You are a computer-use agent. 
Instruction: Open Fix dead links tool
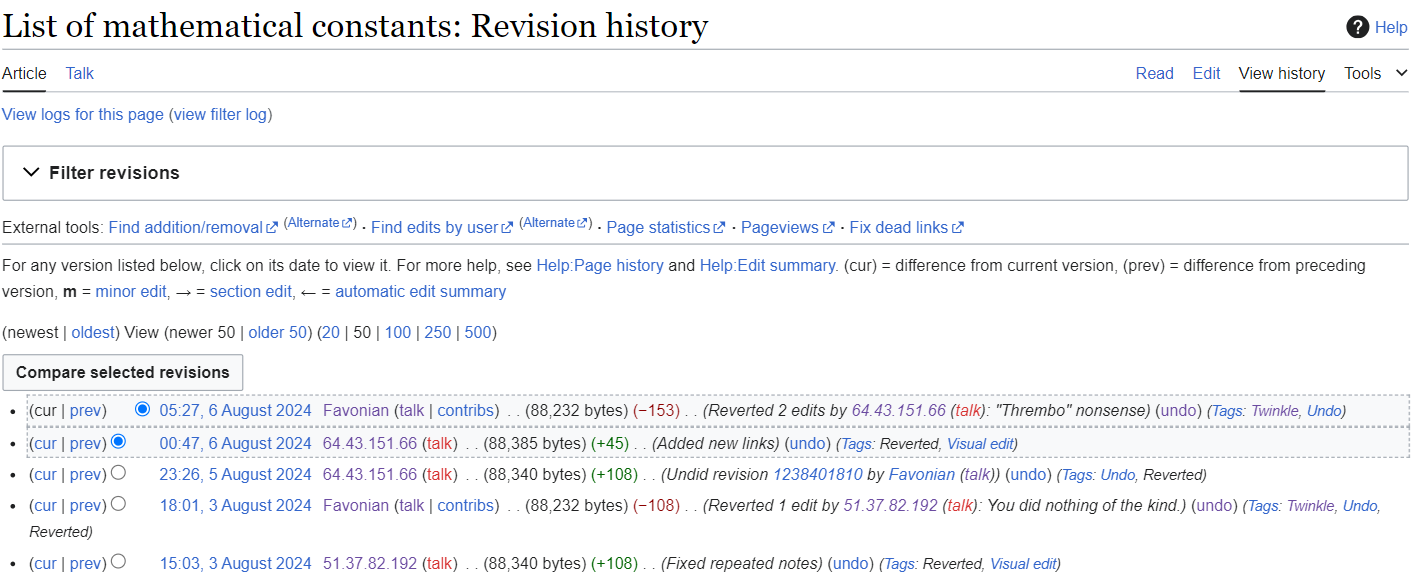[898, 228]
